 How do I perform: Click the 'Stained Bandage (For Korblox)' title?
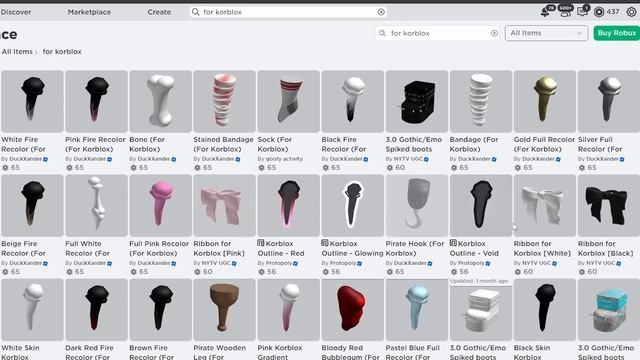click(x=223, y=144)
